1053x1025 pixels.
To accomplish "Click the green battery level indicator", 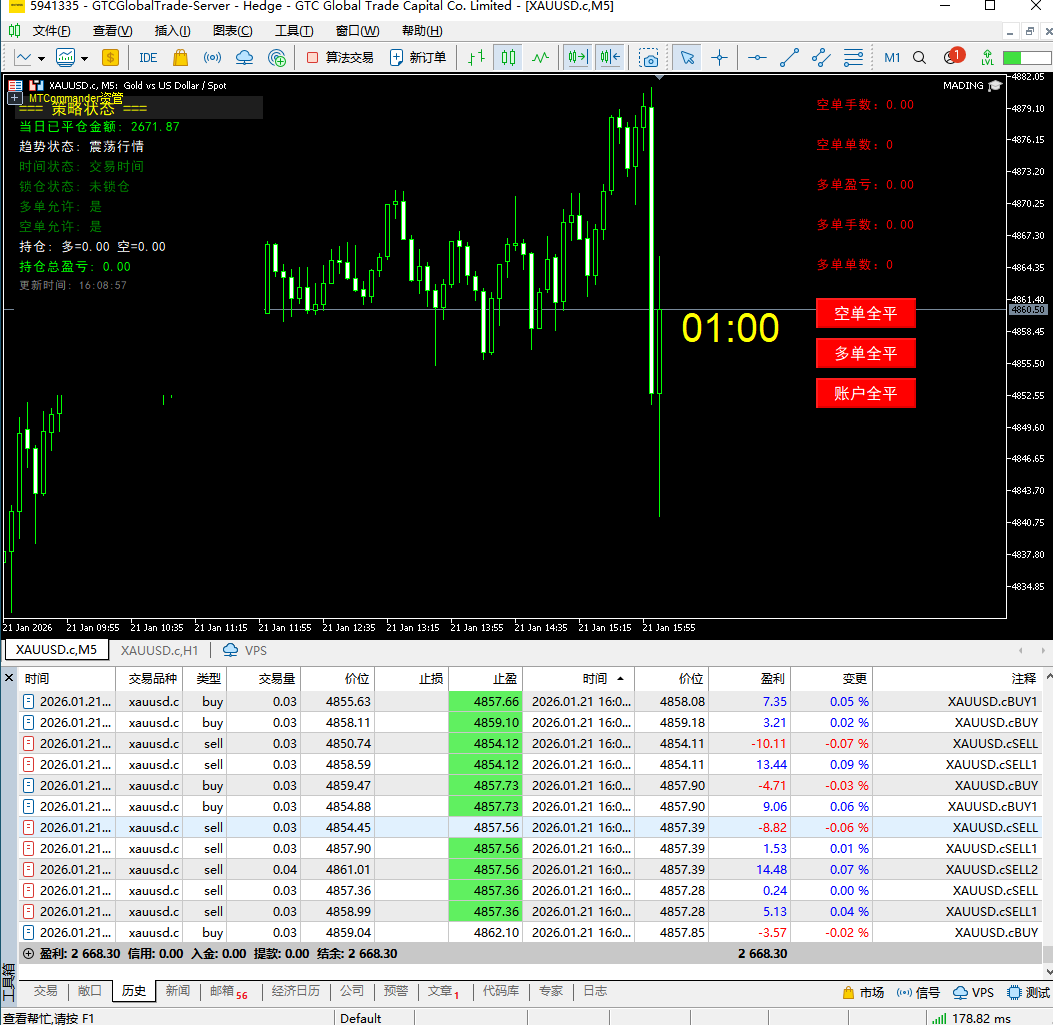I will [1027, 58].
